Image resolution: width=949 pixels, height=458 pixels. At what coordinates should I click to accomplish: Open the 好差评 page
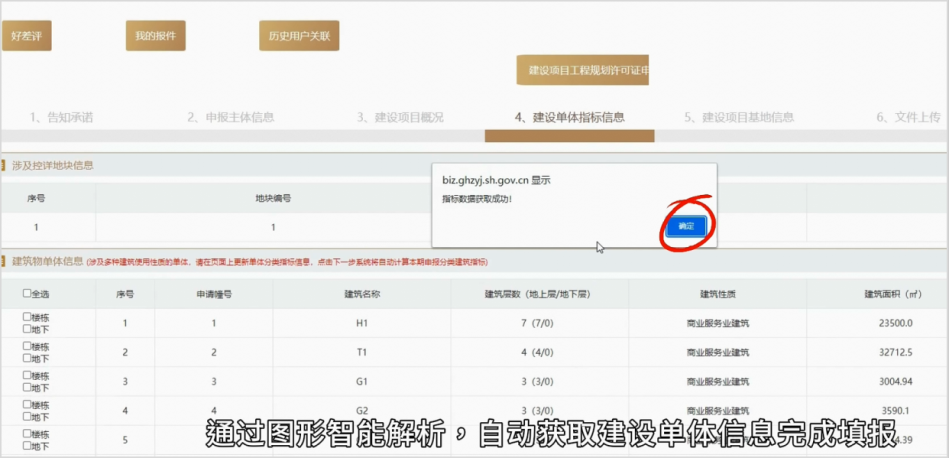coord(25,36)
